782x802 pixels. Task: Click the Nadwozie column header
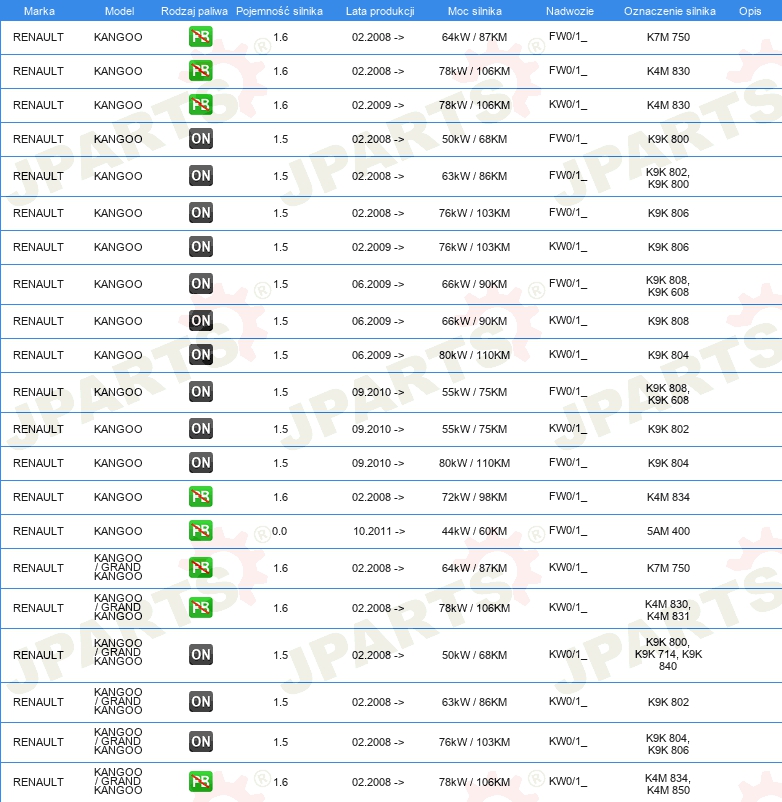(x=570, y=11)
